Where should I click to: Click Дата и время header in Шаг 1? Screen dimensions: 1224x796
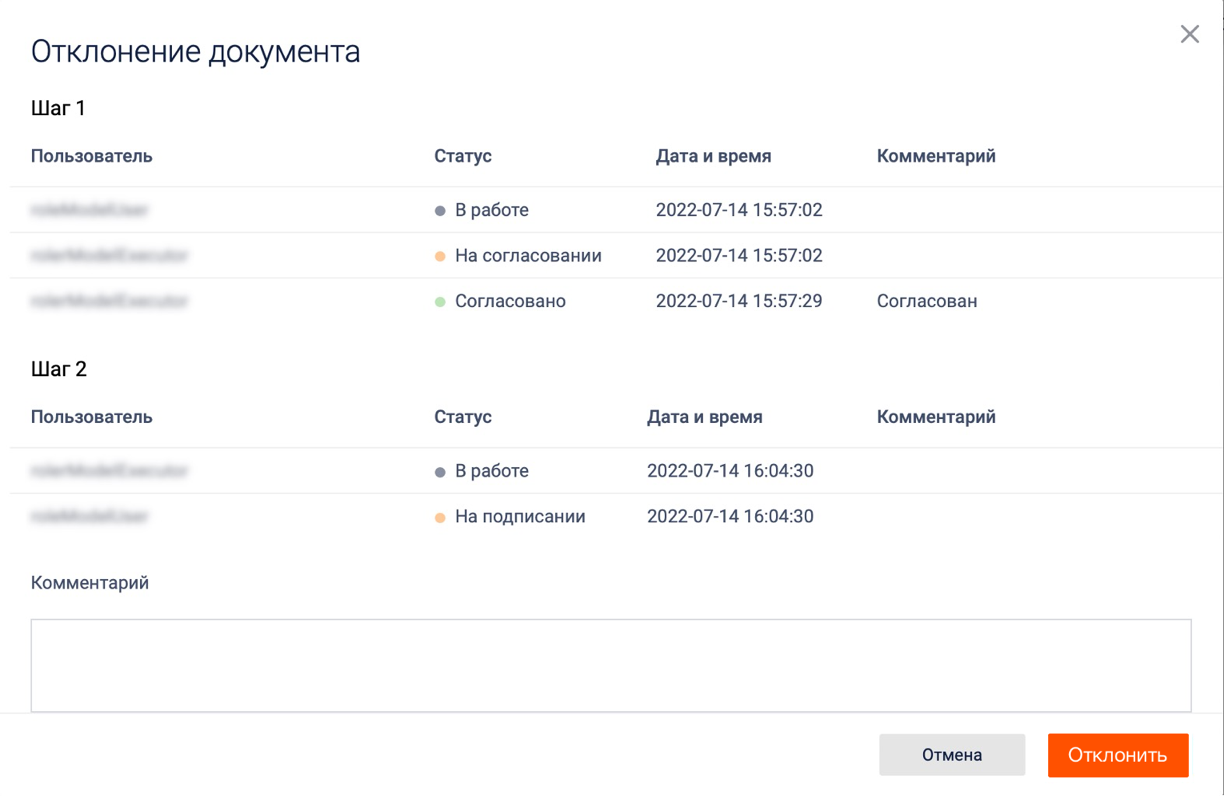pyautogui.click(x=713, y=156)
